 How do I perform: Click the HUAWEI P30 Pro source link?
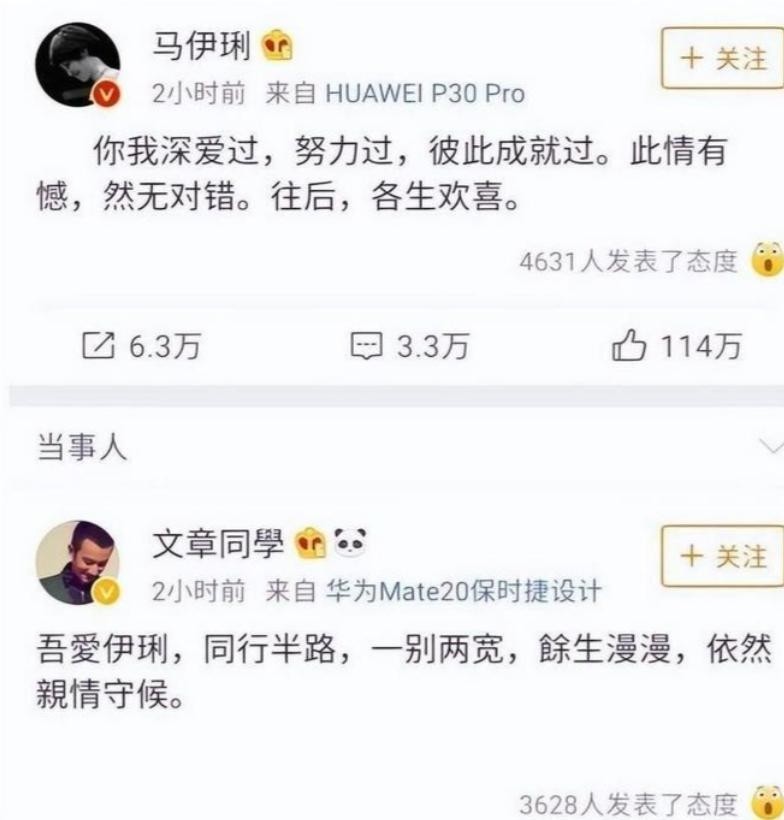425,94
